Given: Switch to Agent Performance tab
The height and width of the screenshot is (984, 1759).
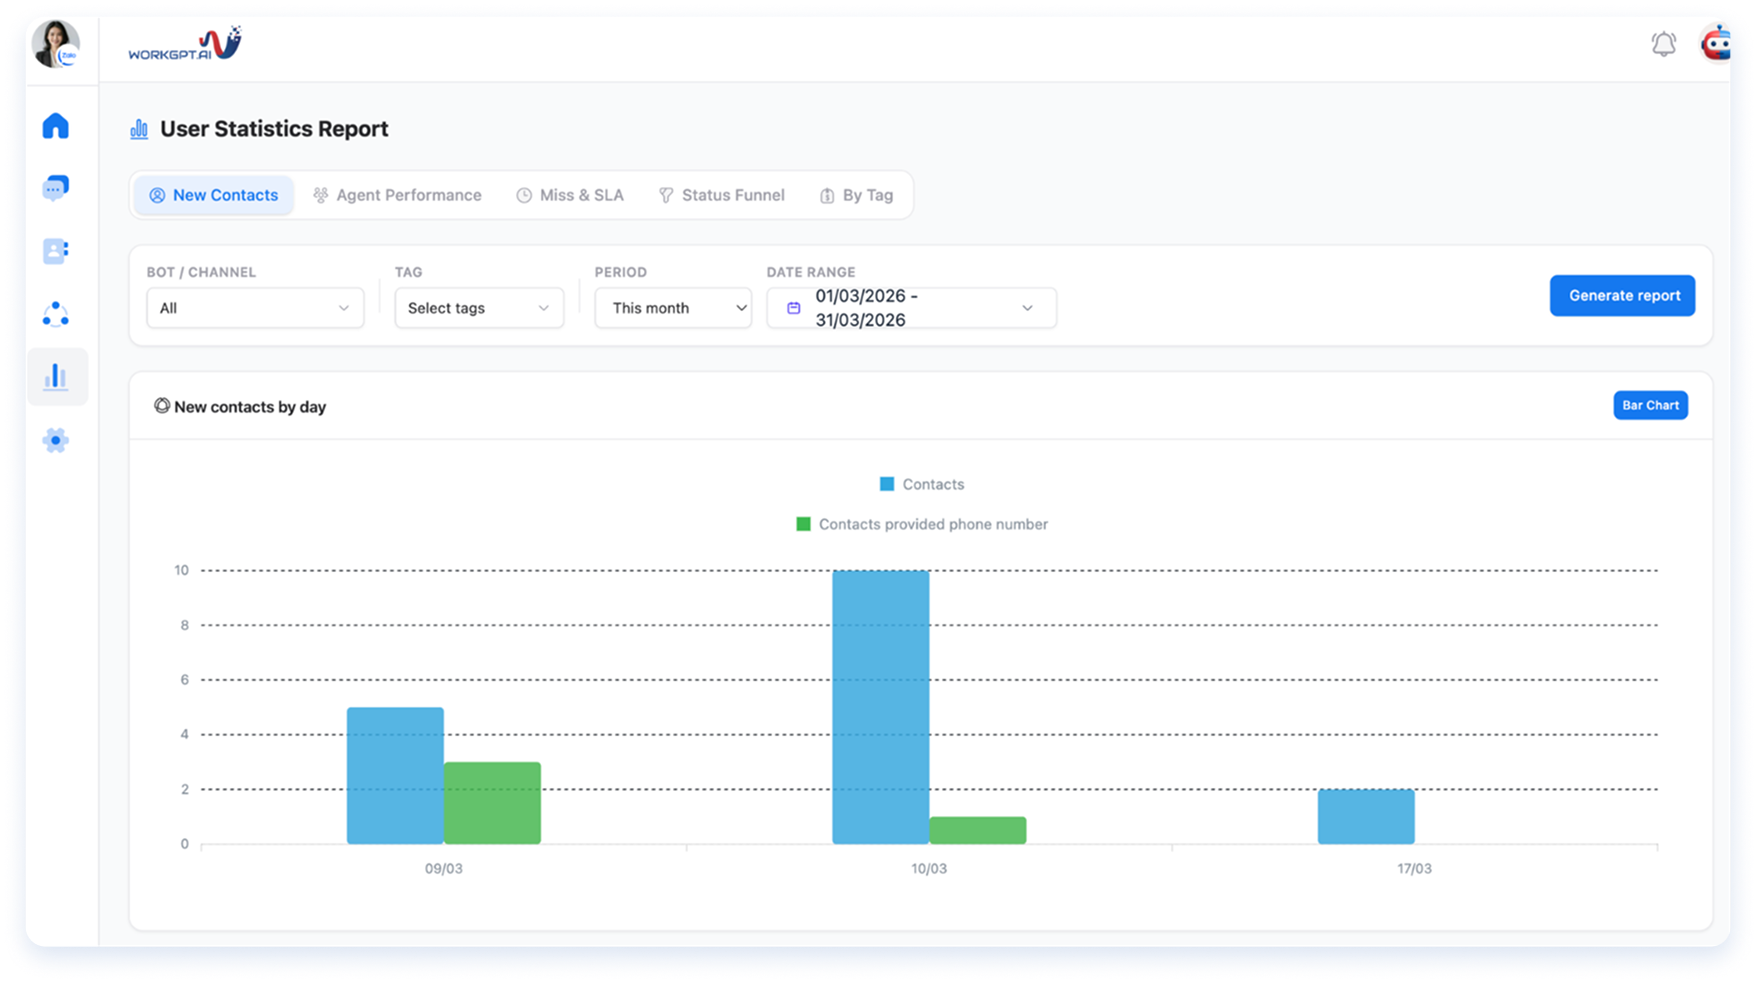Looking at the screenshot, I should (397, 195).
